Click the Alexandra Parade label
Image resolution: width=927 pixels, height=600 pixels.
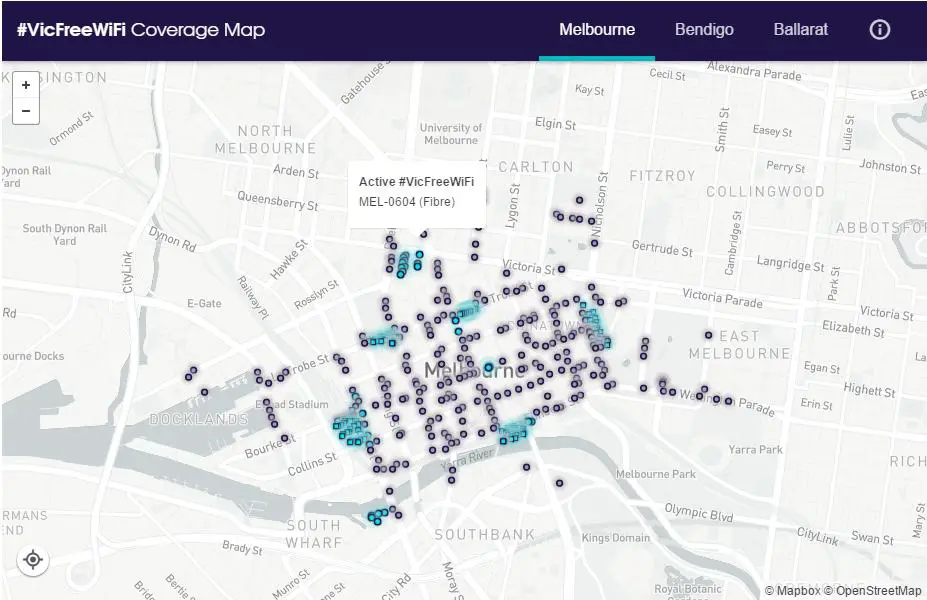tap(754, 71)
